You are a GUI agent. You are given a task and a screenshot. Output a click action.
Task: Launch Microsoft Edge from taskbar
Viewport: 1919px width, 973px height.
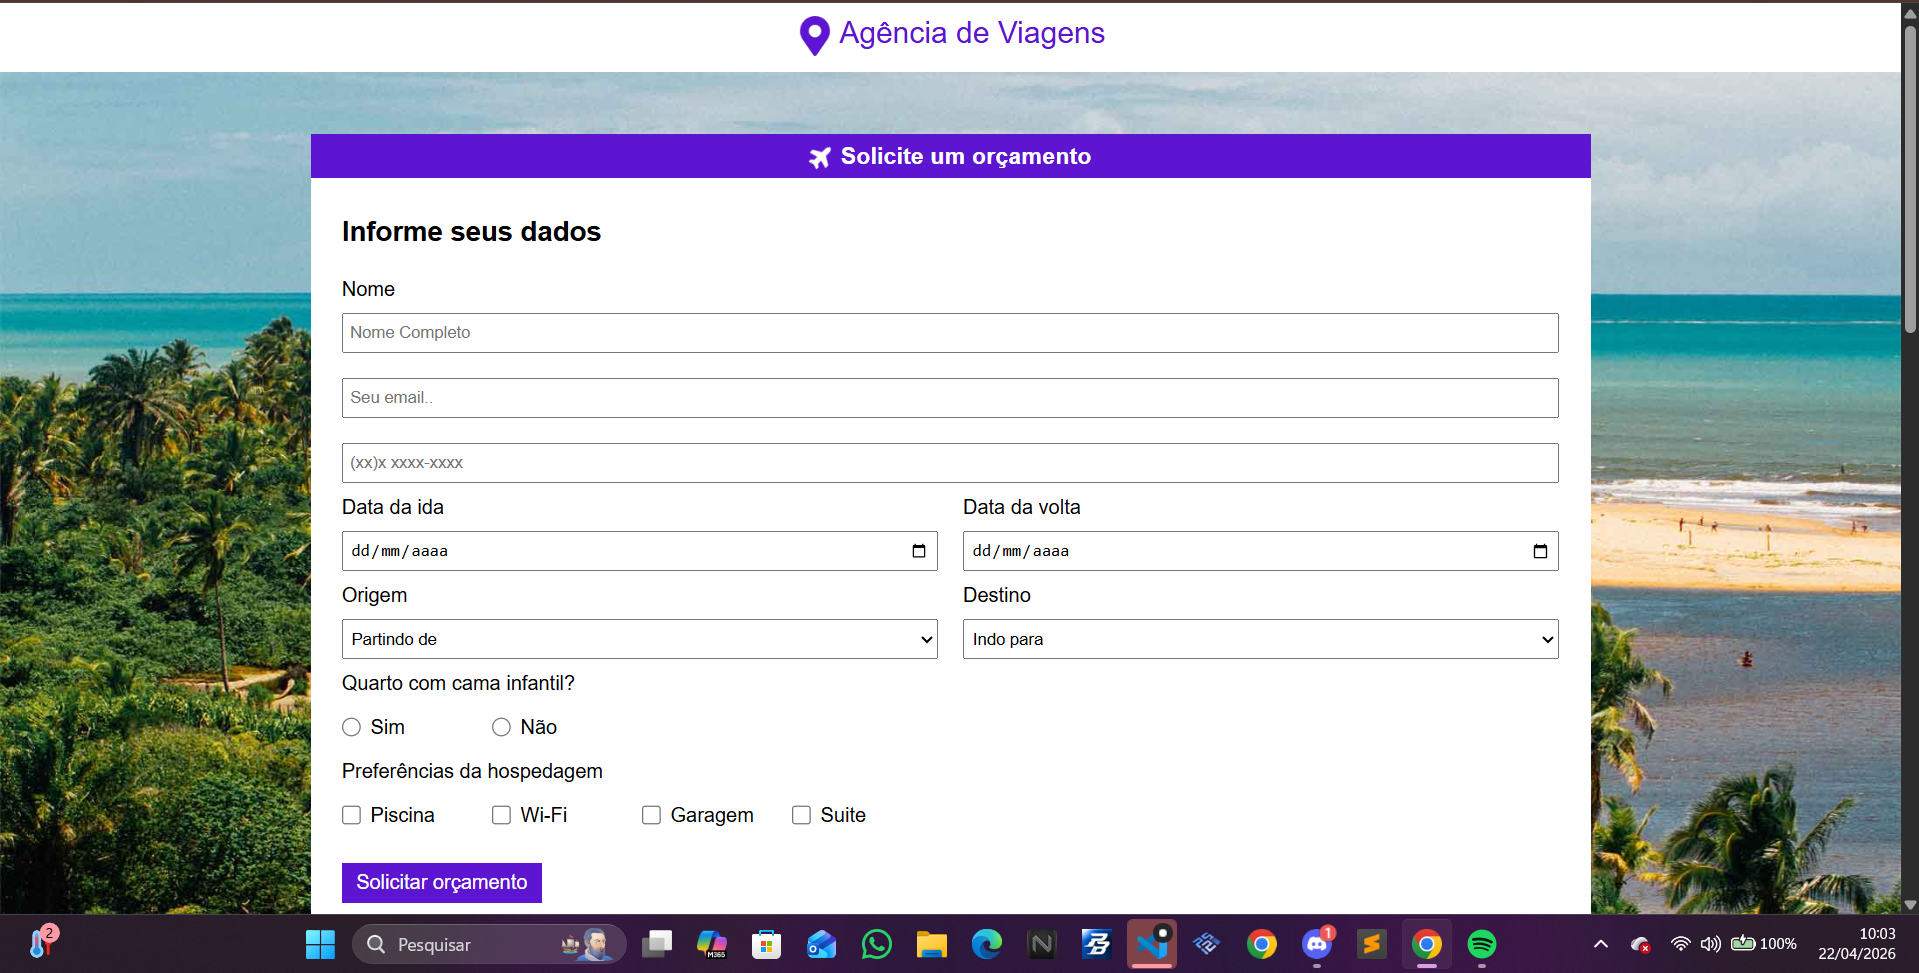[987, 944]
